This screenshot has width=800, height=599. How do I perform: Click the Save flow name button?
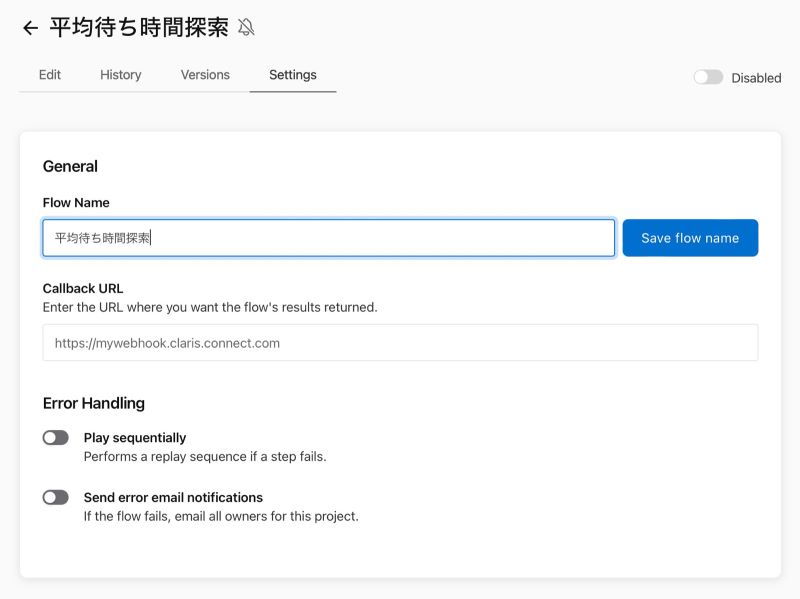[690, 238]
